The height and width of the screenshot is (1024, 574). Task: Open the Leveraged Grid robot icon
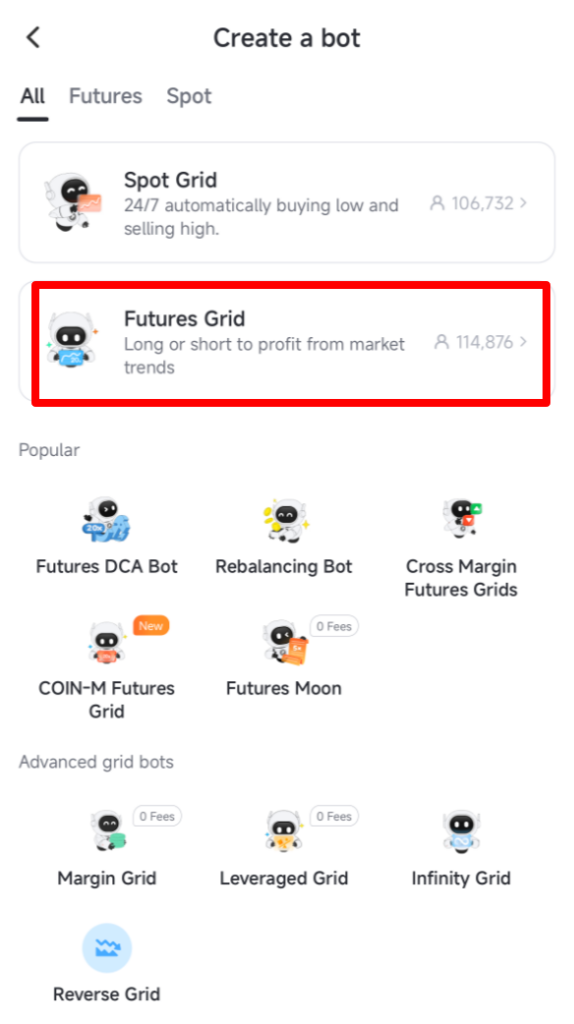click(284, 831)
